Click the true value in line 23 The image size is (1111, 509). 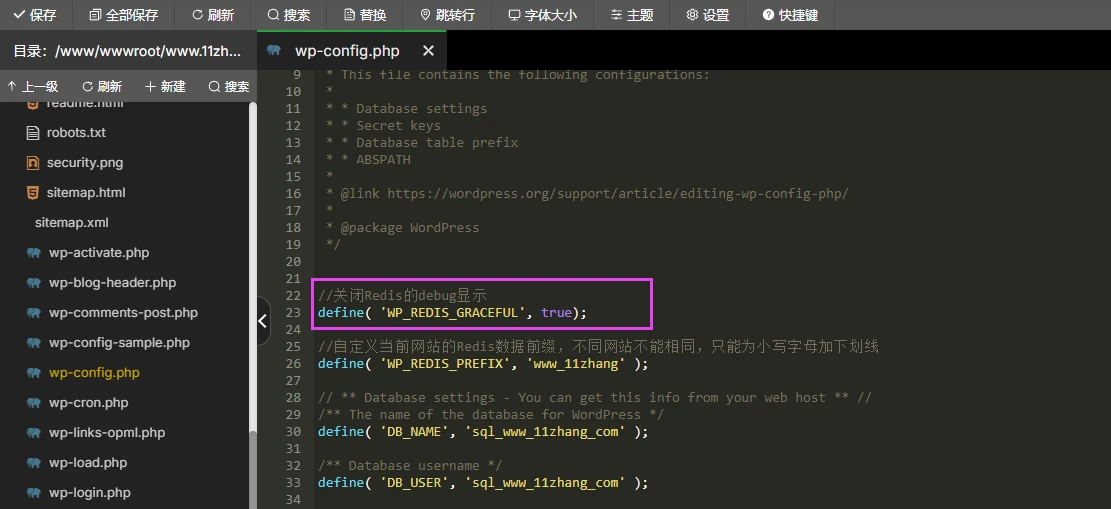pyautogui.click(x=556, y=313)
